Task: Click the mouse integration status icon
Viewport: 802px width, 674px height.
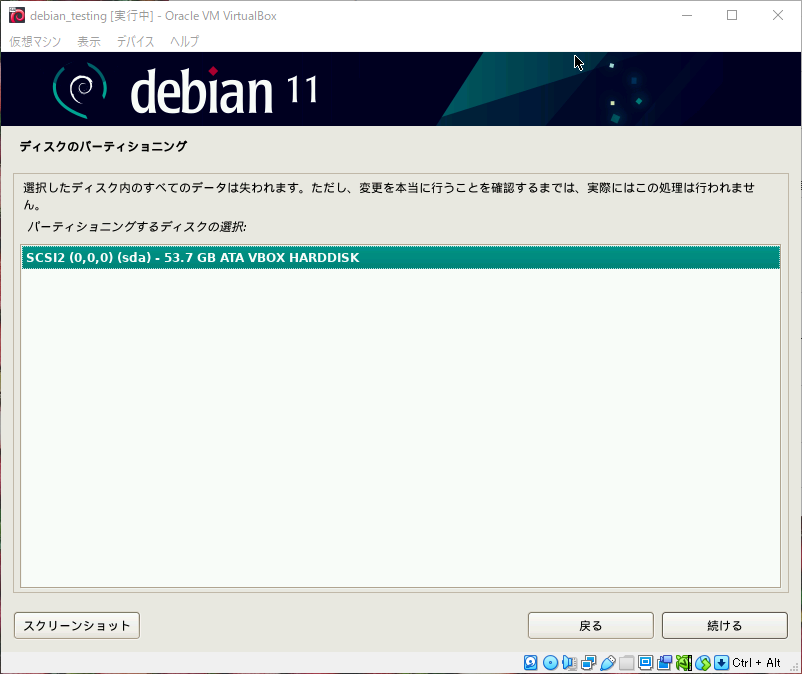Action: (703, 663)
